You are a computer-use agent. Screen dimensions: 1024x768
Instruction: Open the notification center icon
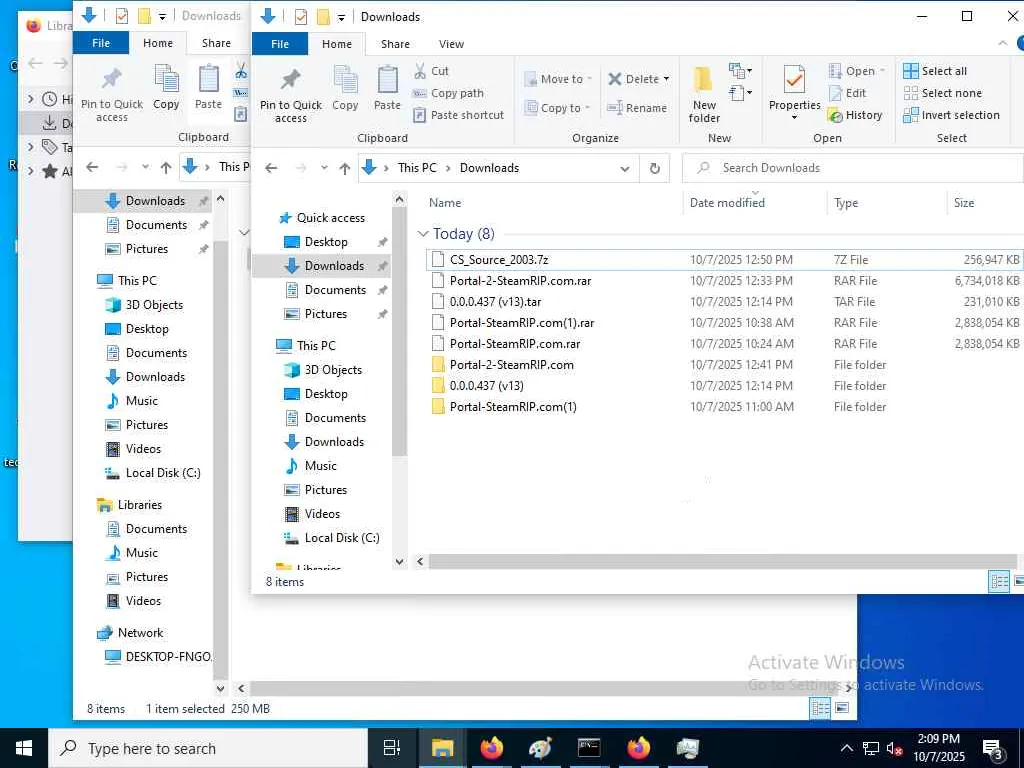point(993,749)
